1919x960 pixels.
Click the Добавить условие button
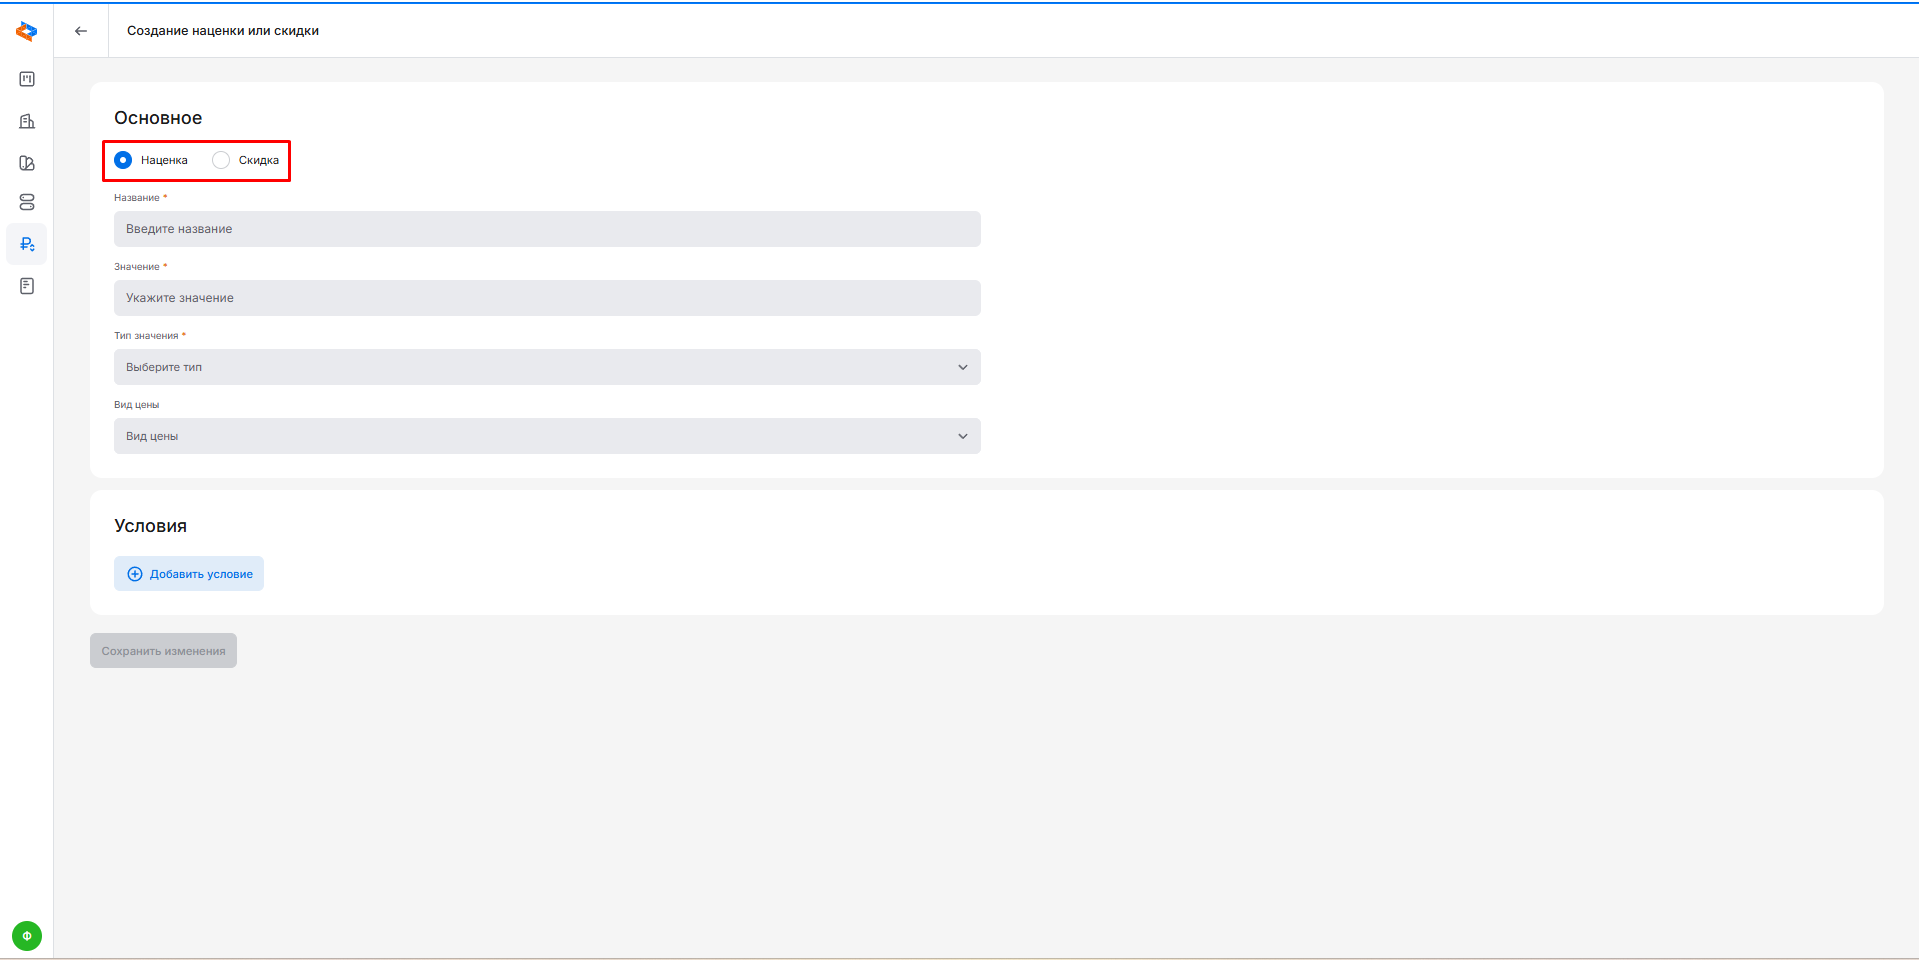(x=189, y=574)
